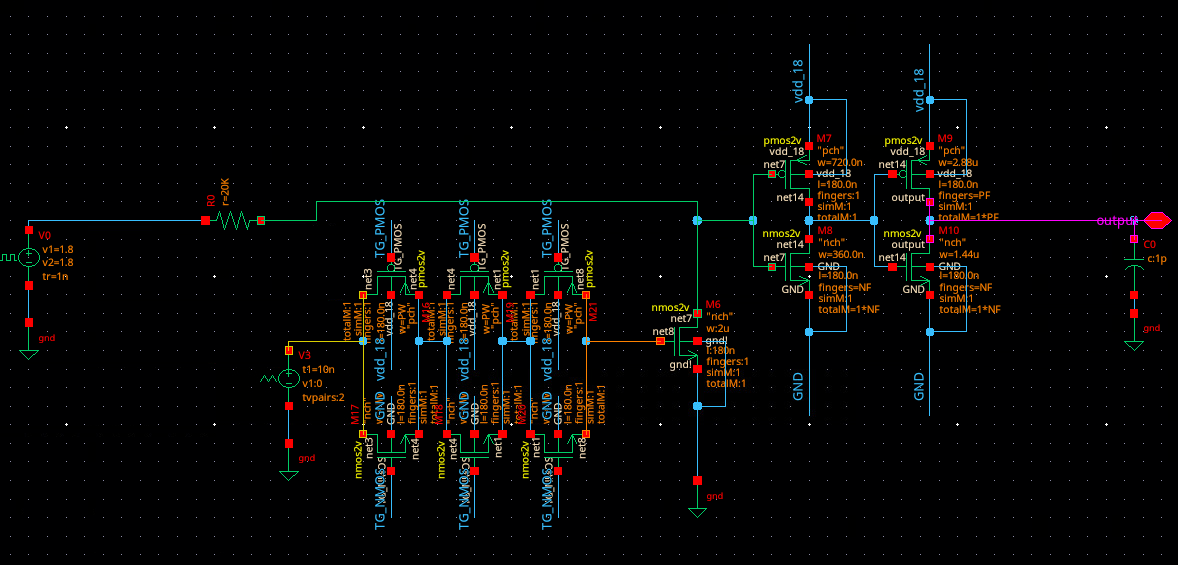Click the magenta output net label

1117,220
